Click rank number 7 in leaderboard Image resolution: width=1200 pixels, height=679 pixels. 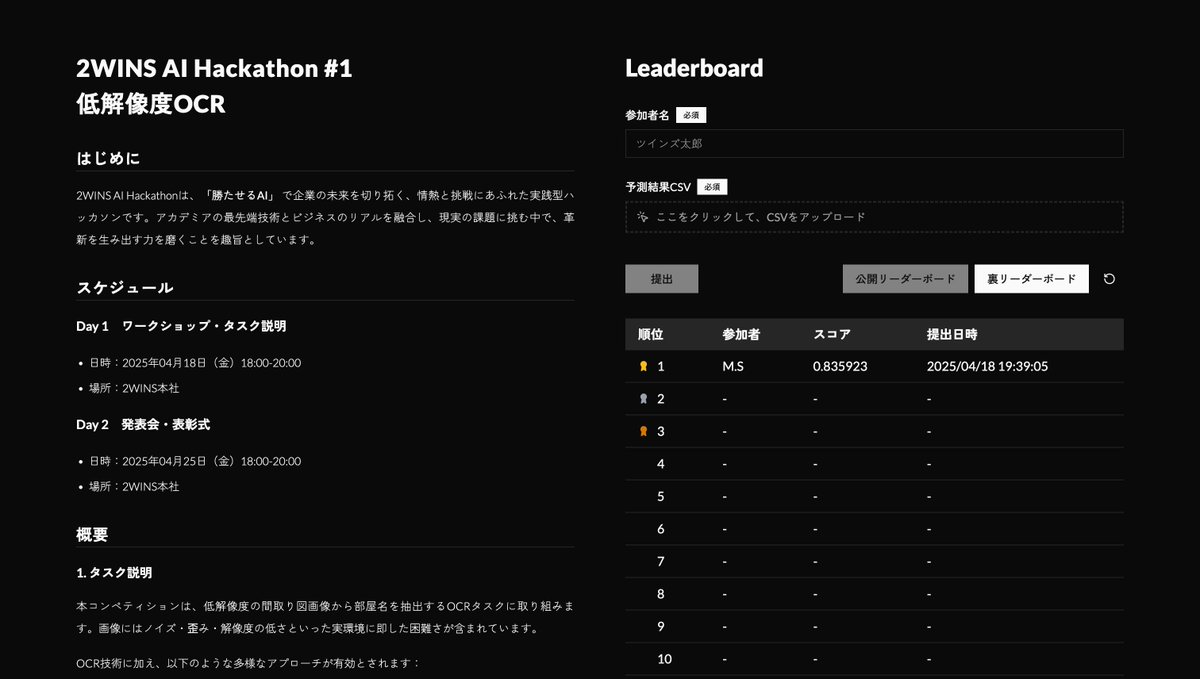pyautogui.click(x=661, y=561)
